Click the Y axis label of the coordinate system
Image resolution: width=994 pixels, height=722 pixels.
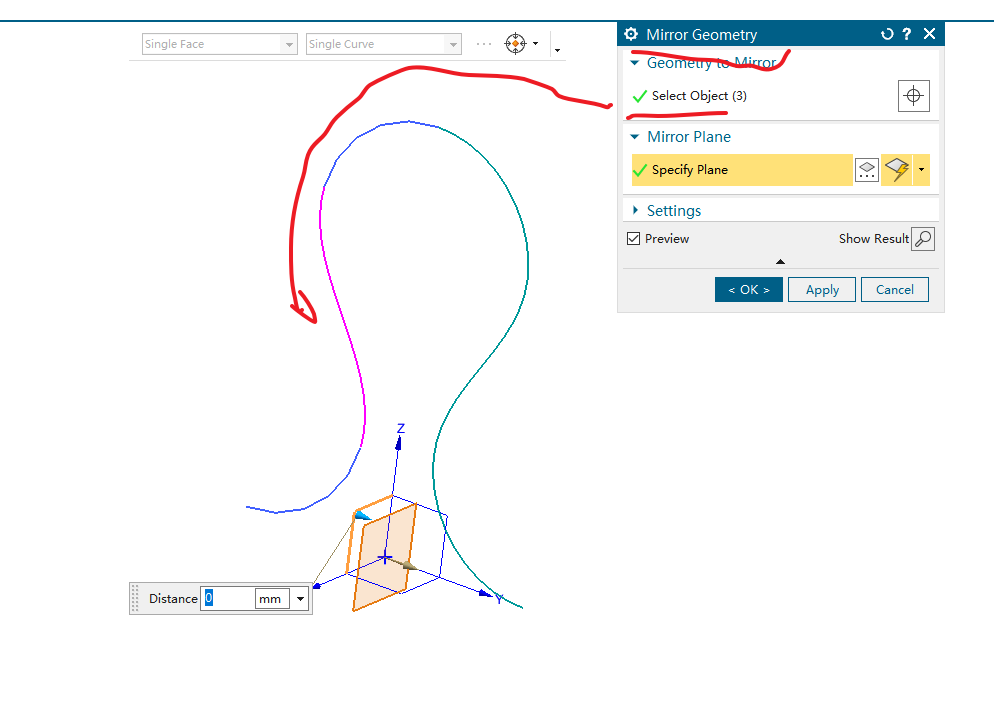point(500,599)
